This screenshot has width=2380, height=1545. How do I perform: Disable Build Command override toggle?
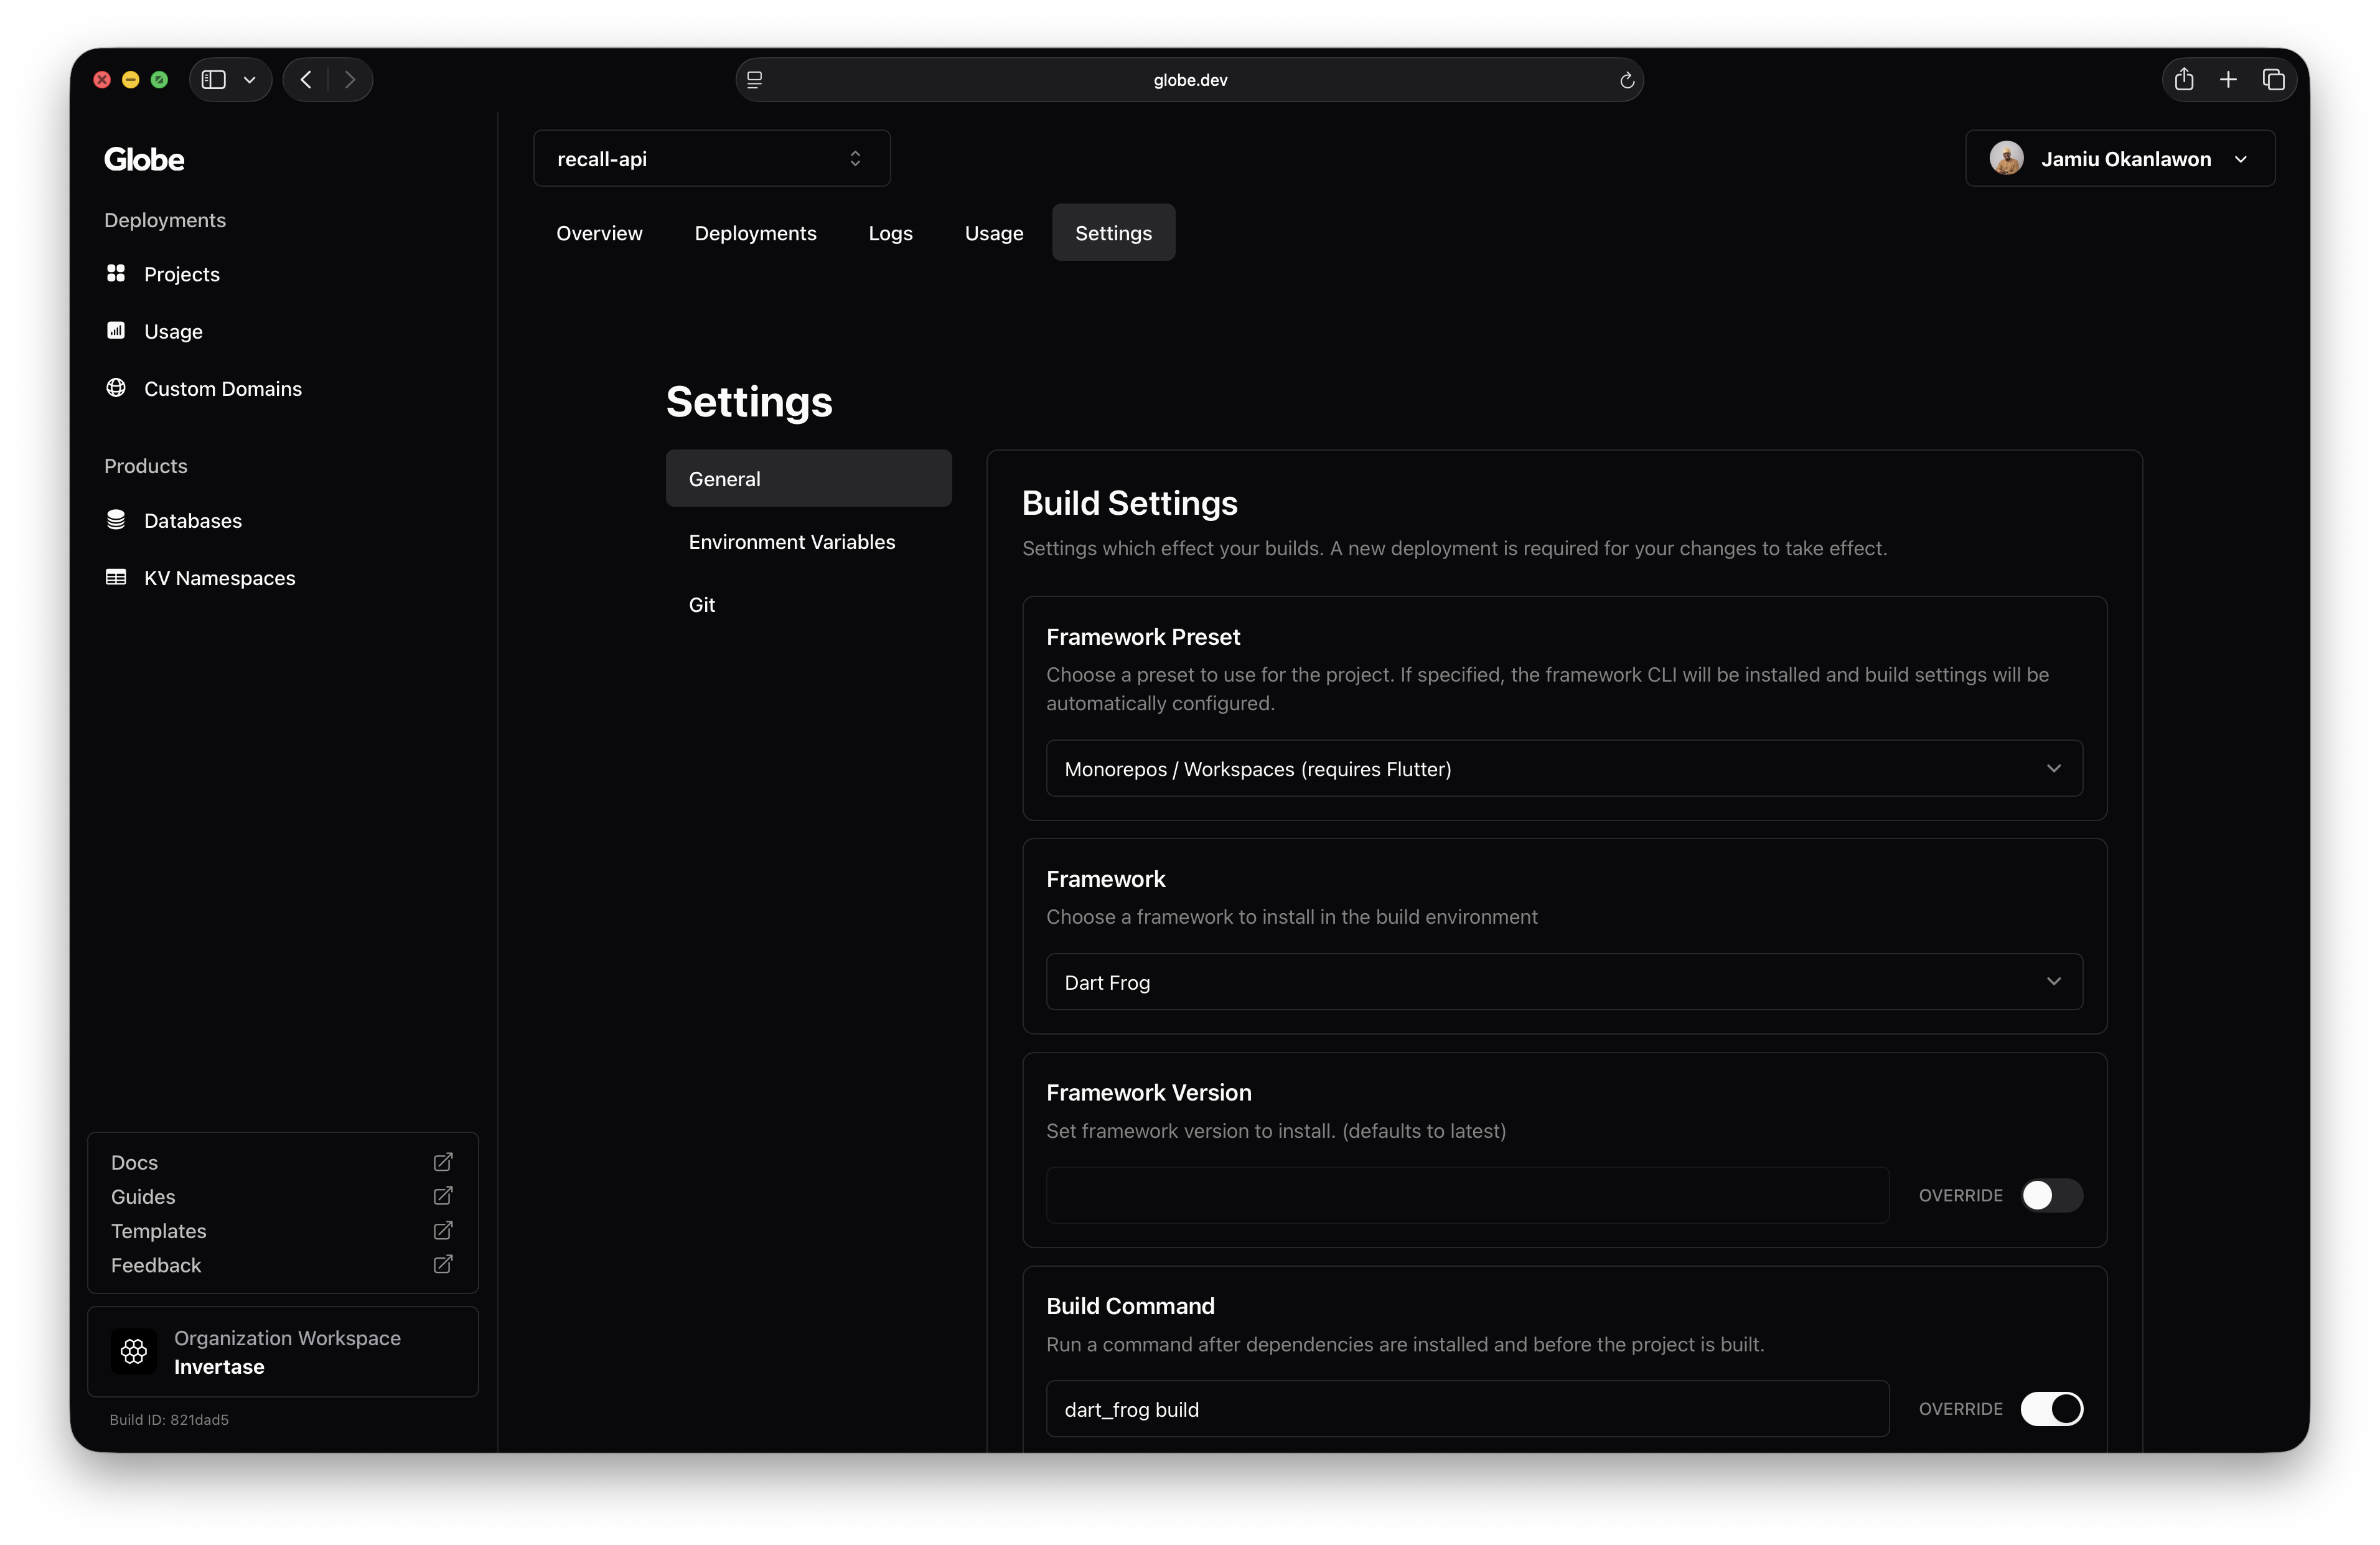click(2051, 1409)
